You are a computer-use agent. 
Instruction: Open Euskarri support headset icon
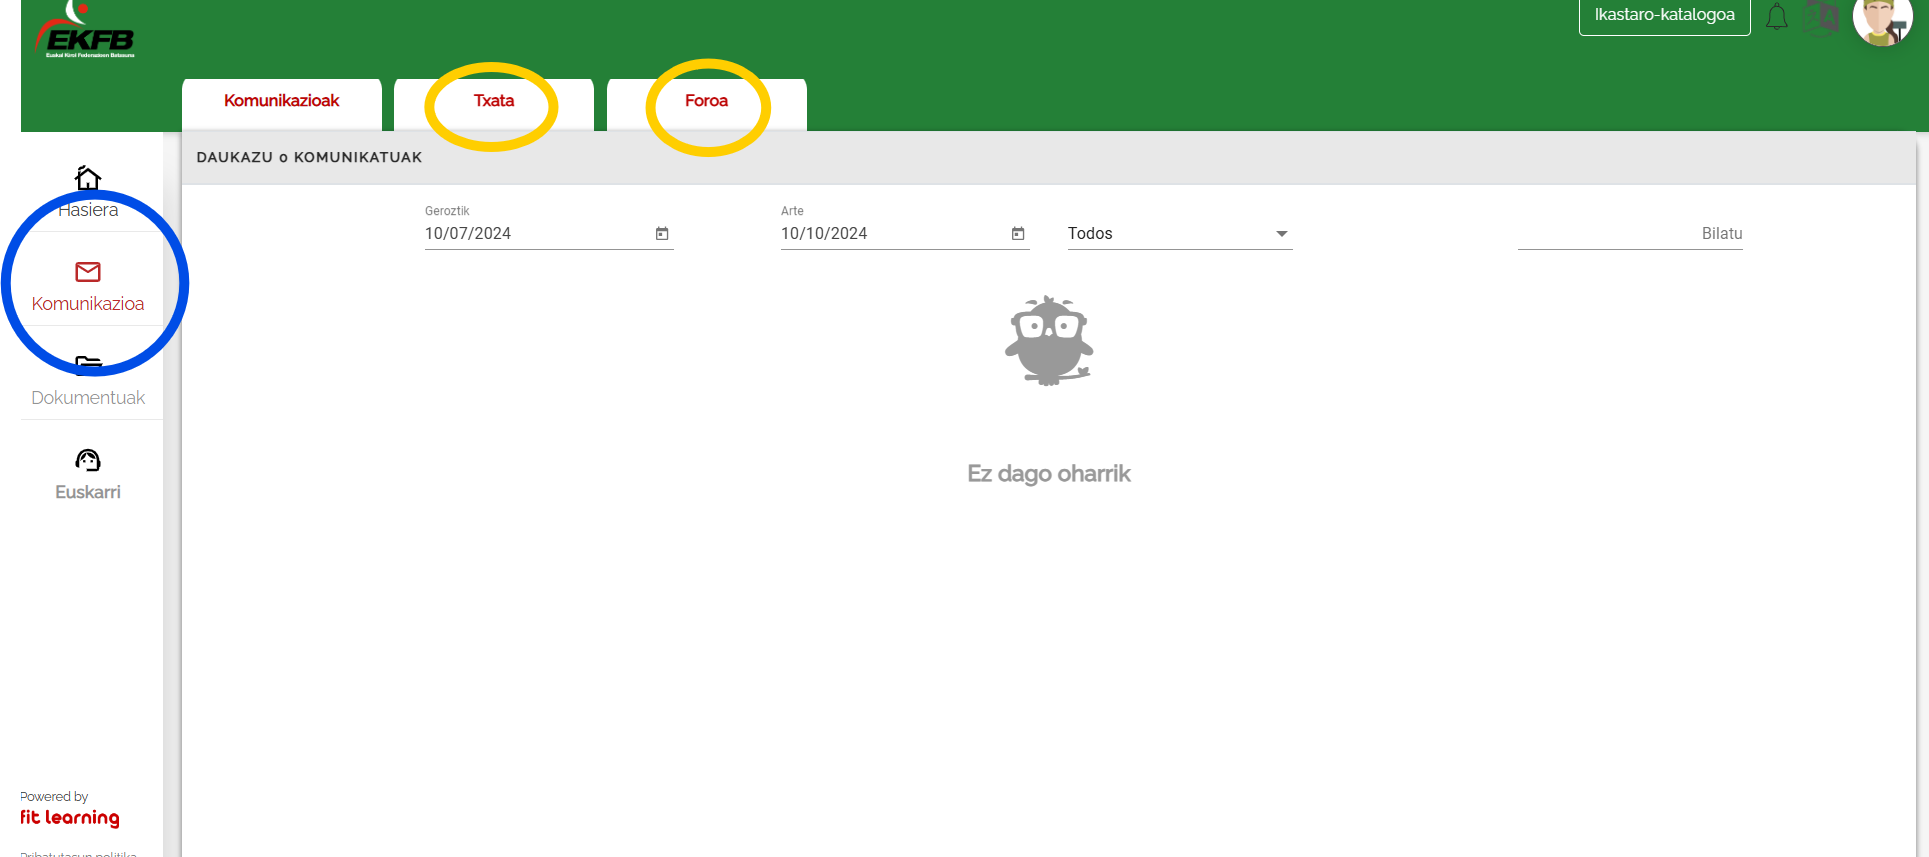coord(88,460)
